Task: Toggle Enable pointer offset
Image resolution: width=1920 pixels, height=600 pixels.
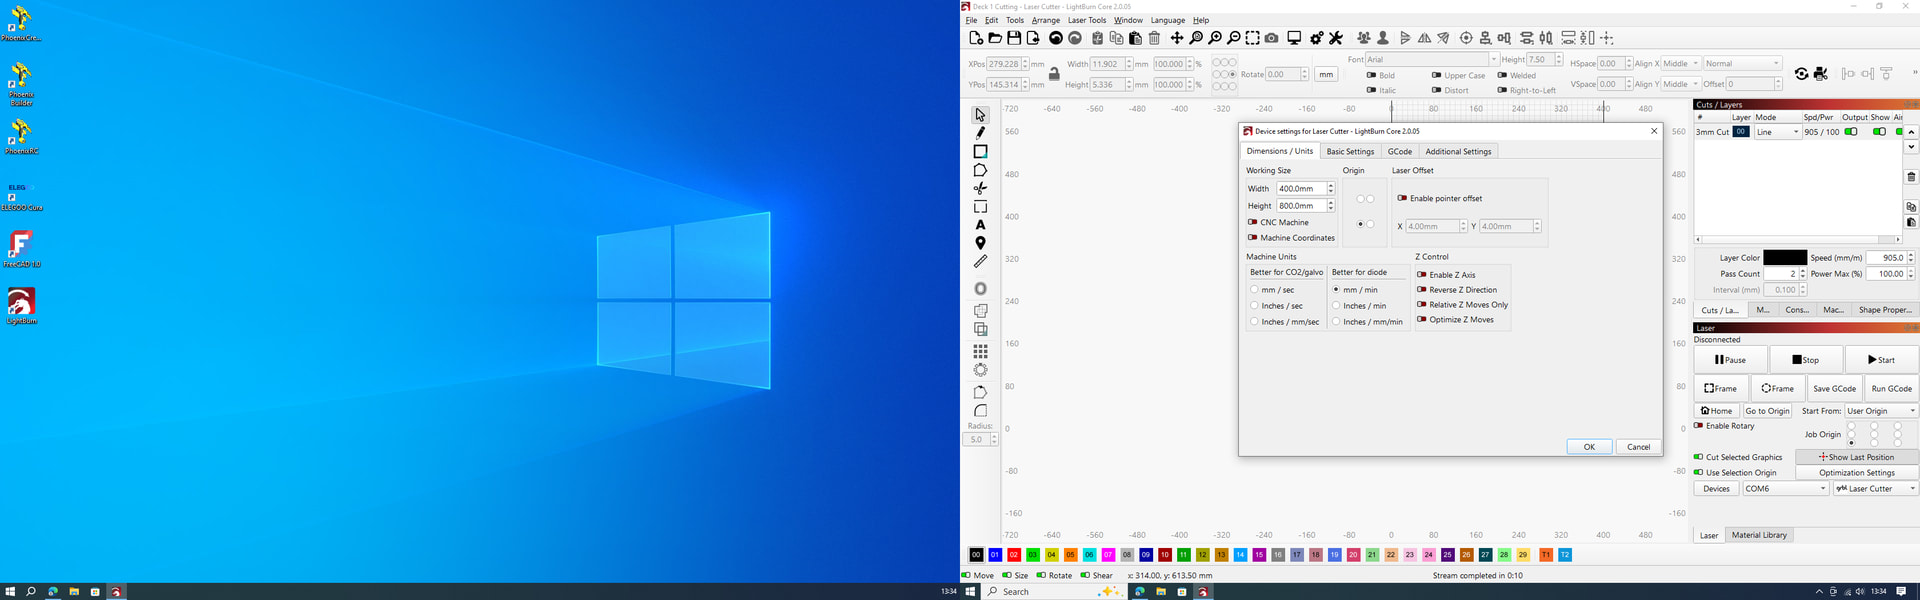Action: tap(1402, 198)
